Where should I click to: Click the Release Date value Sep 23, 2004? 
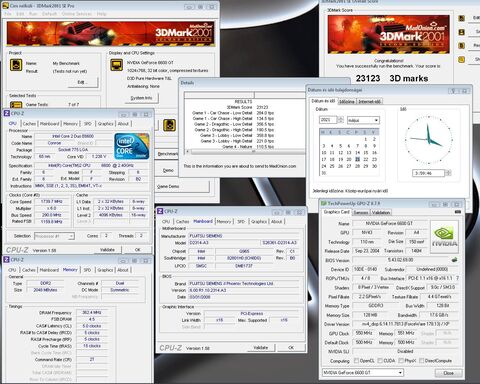point(367,251)
